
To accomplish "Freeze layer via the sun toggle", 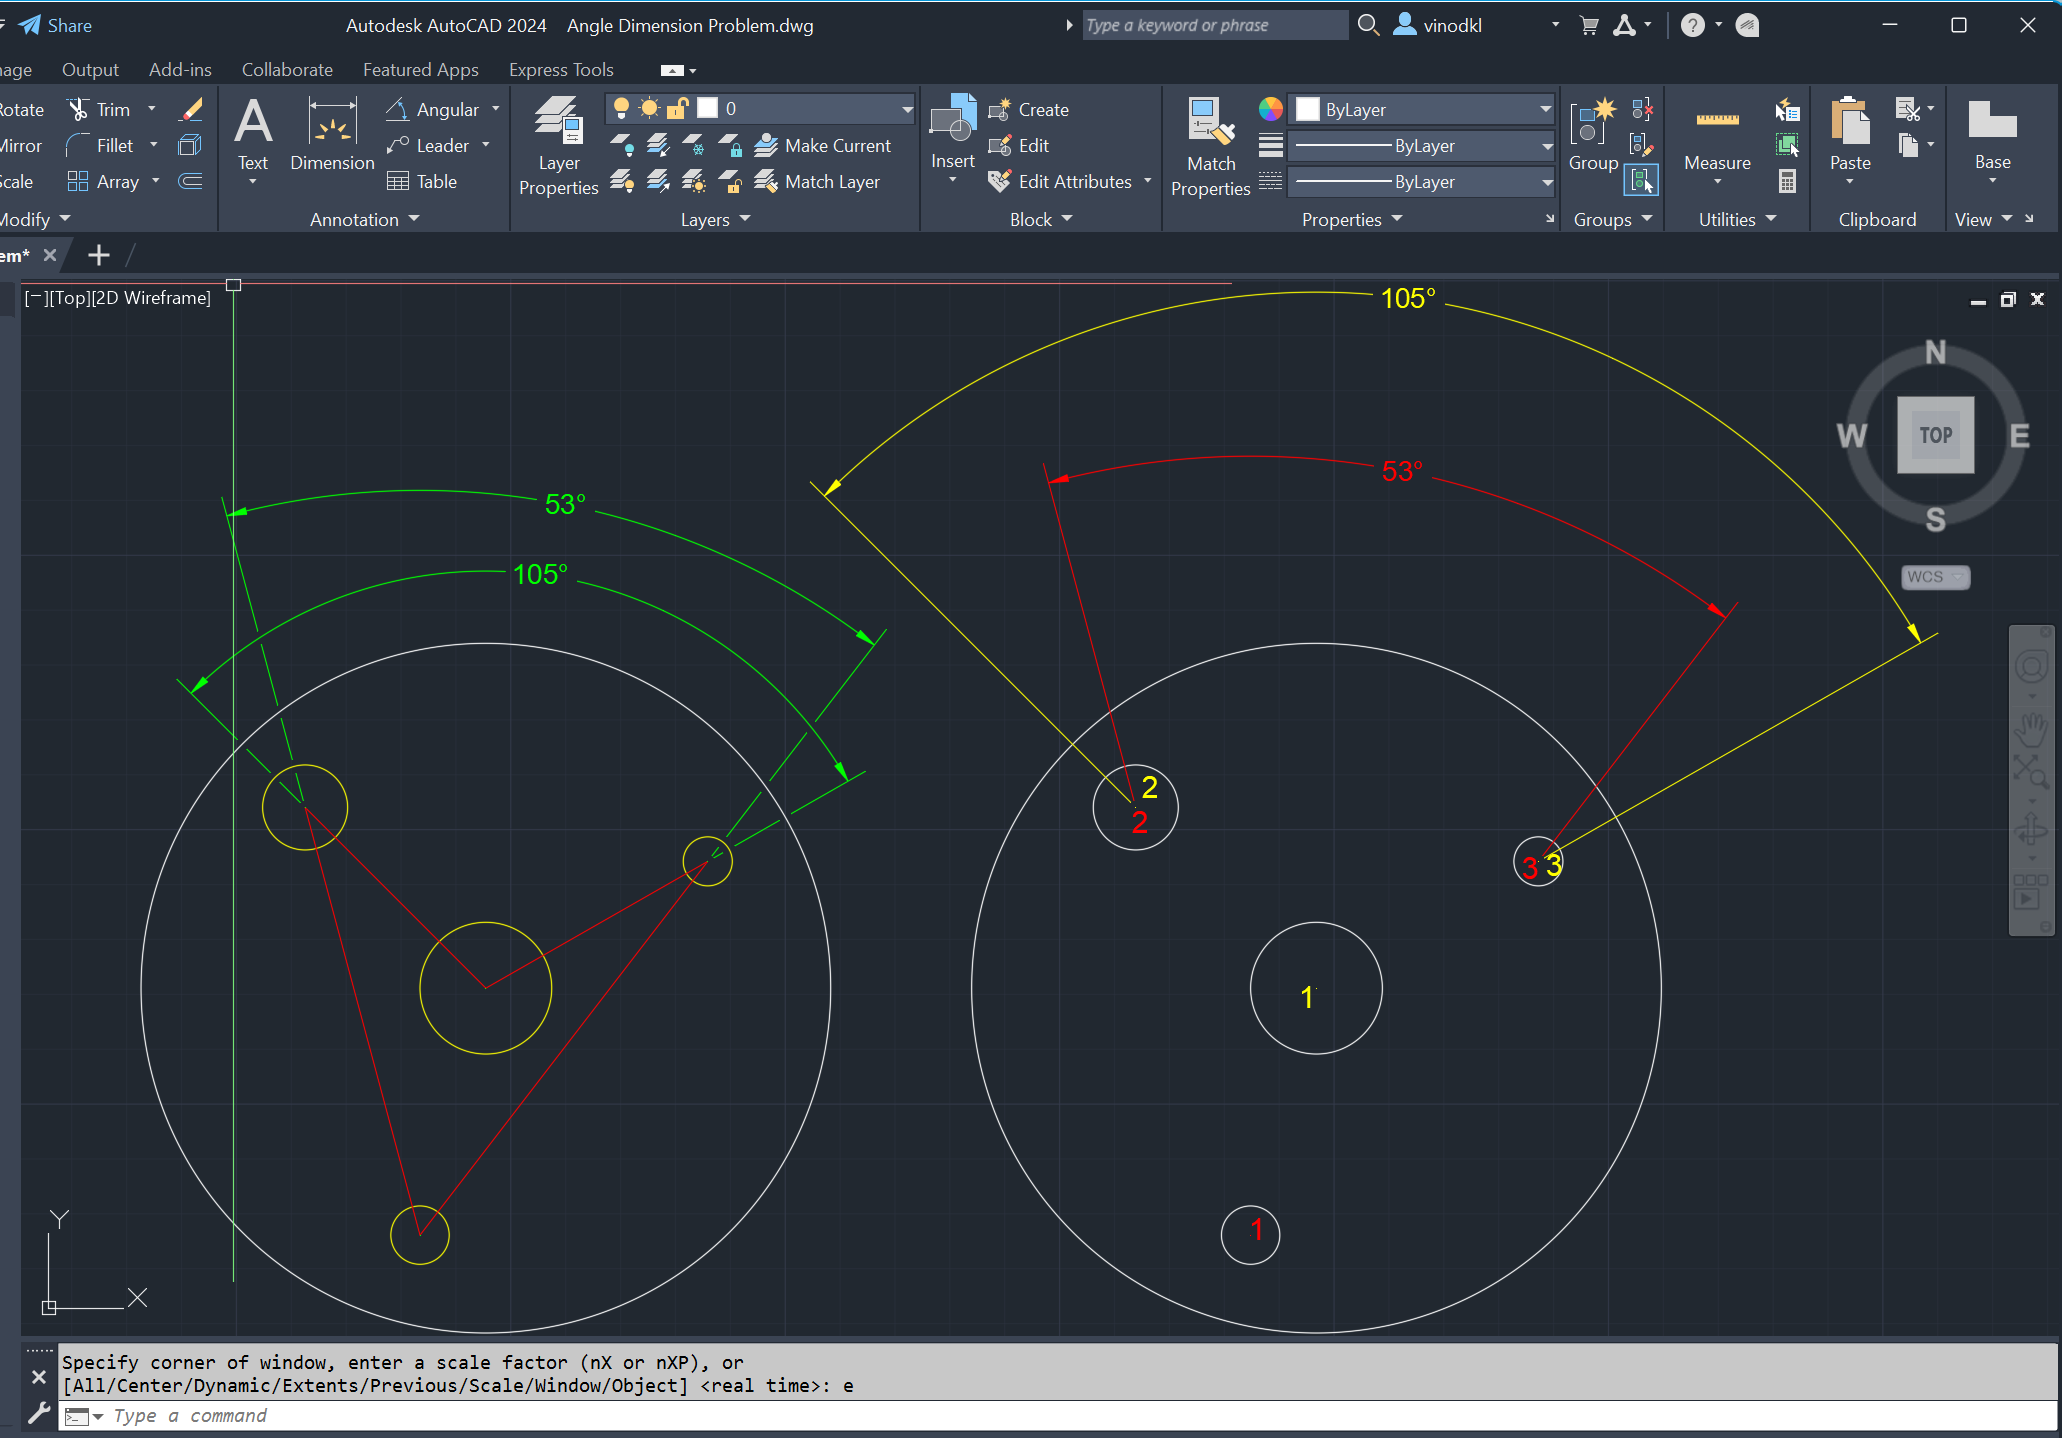I will [649, 107].
